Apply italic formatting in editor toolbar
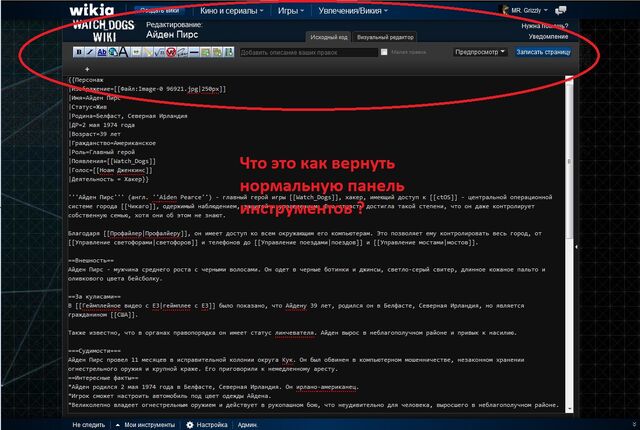The image size is (640, 430). click(x=90, y=52)
